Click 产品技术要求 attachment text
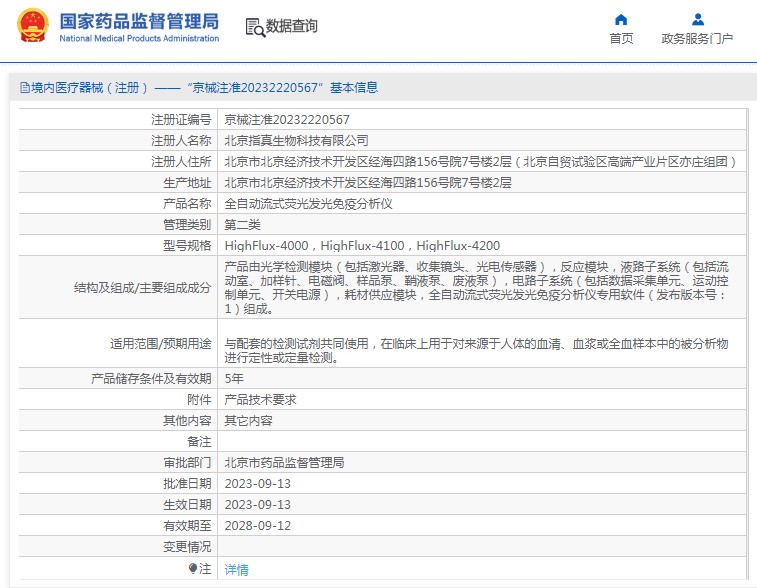The image size is (757, 588). (x=260, y=400)
